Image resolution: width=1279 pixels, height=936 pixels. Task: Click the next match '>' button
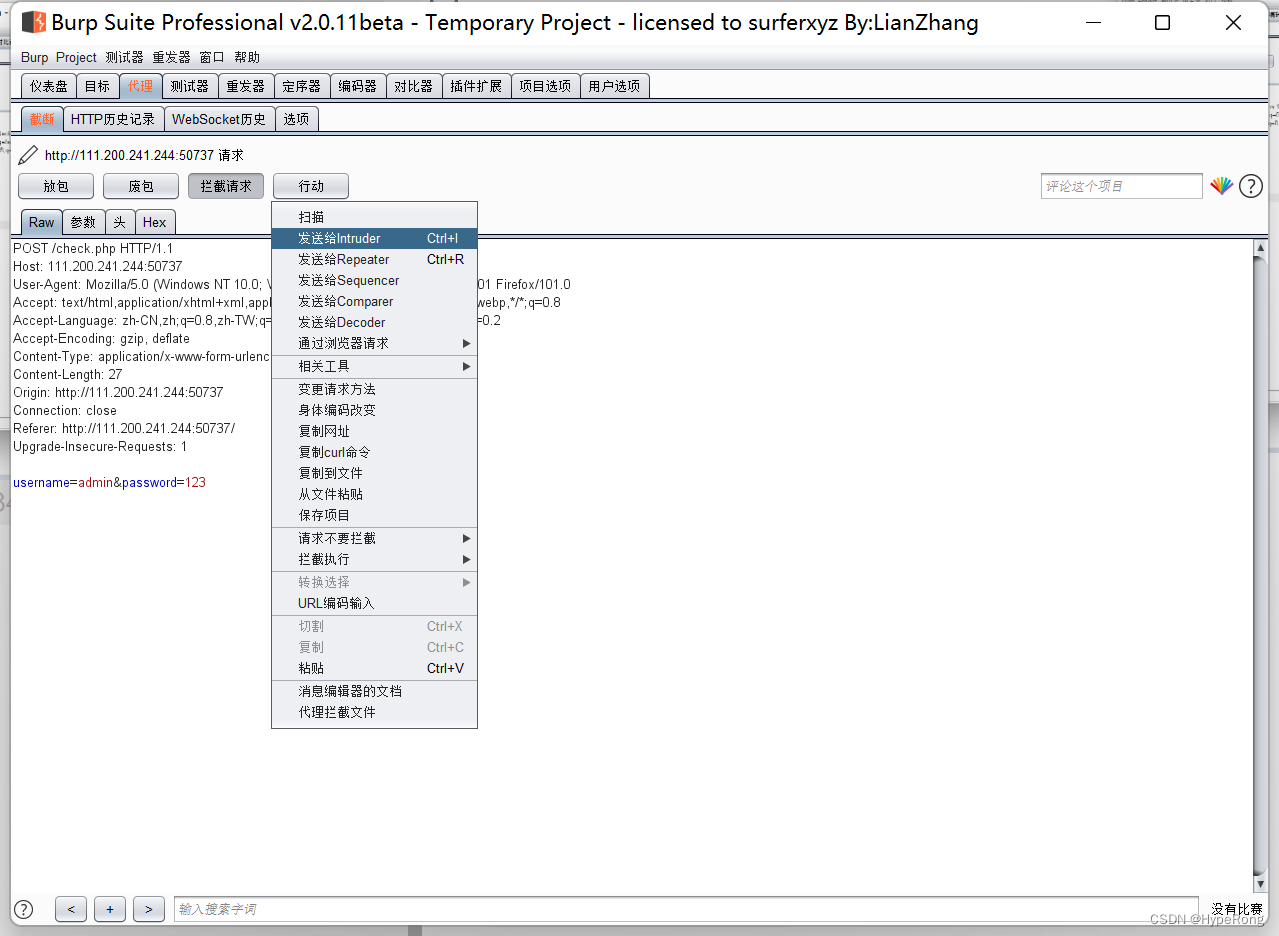pyautogui.click(x=149, y=909)
